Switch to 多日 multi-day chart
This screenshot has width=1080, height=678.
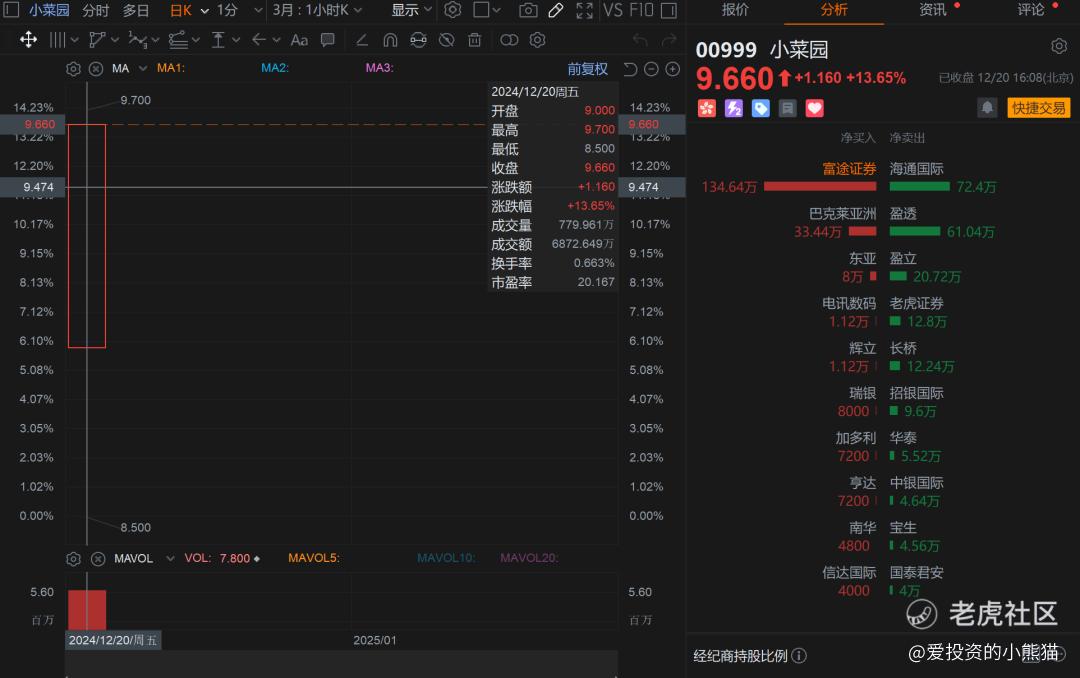[136, 10]
